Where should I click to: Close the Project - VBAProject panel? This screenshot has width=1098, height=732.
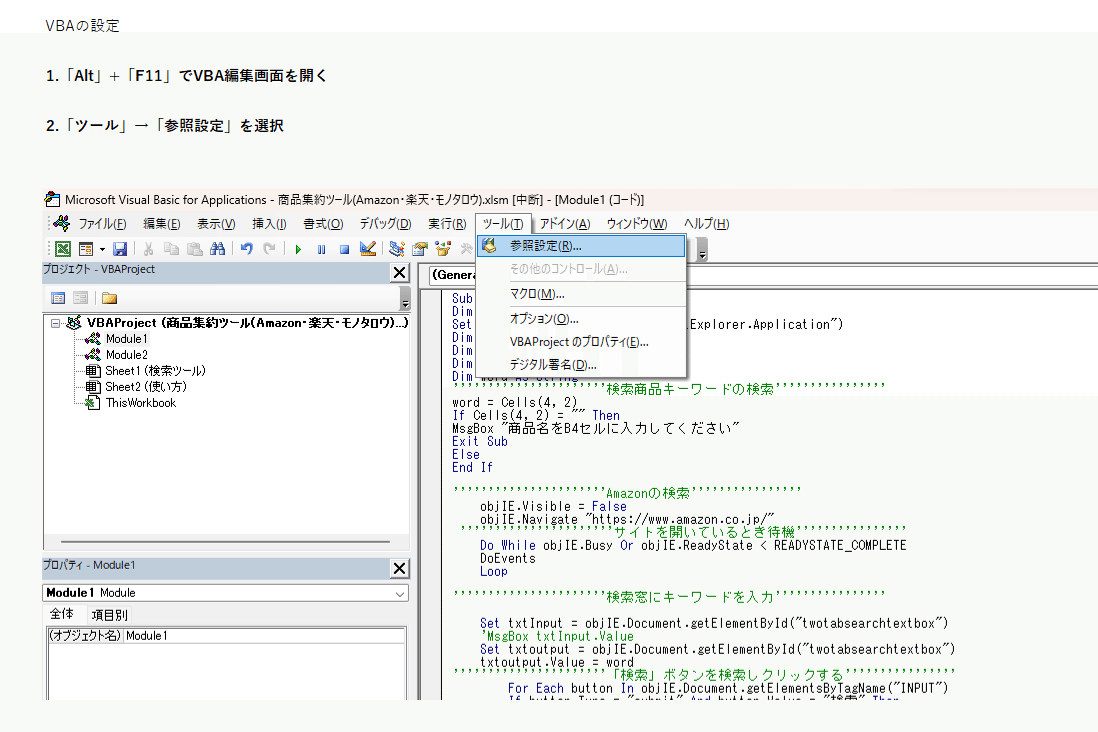click(399, 272)
